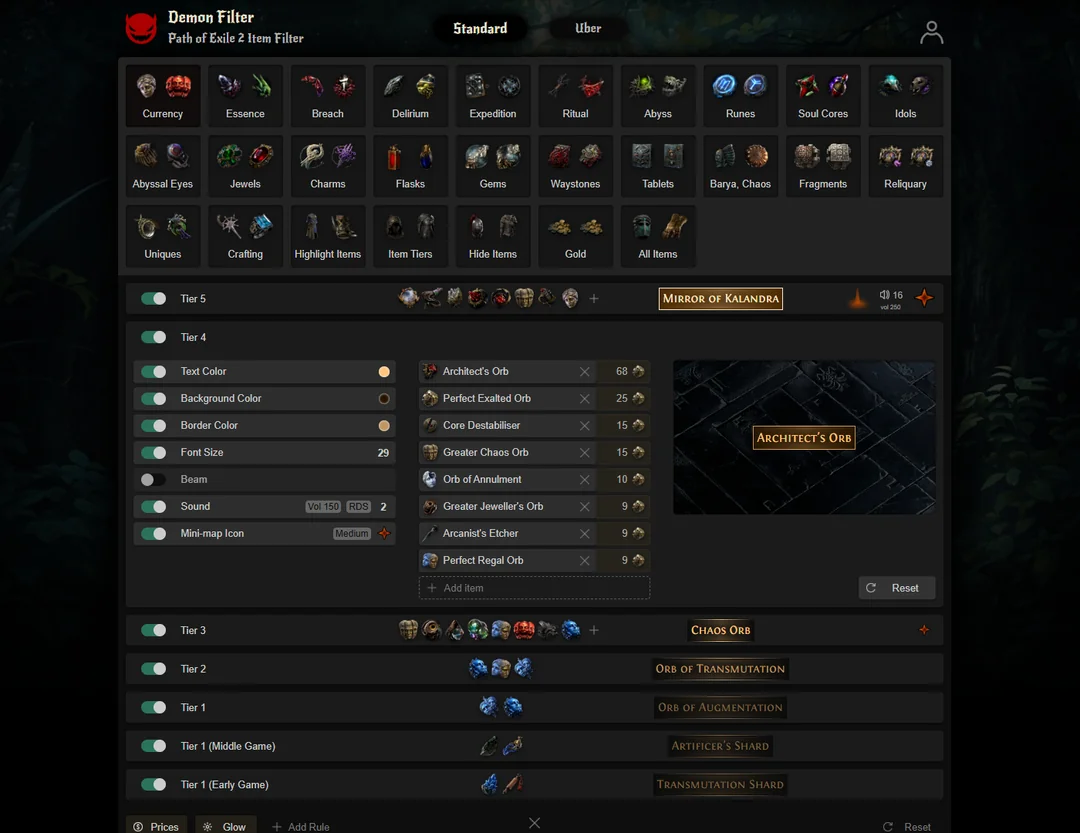Click the Demon Filter red logo
The width and height of the screenshot is (1080, 833).
(141, 28)
